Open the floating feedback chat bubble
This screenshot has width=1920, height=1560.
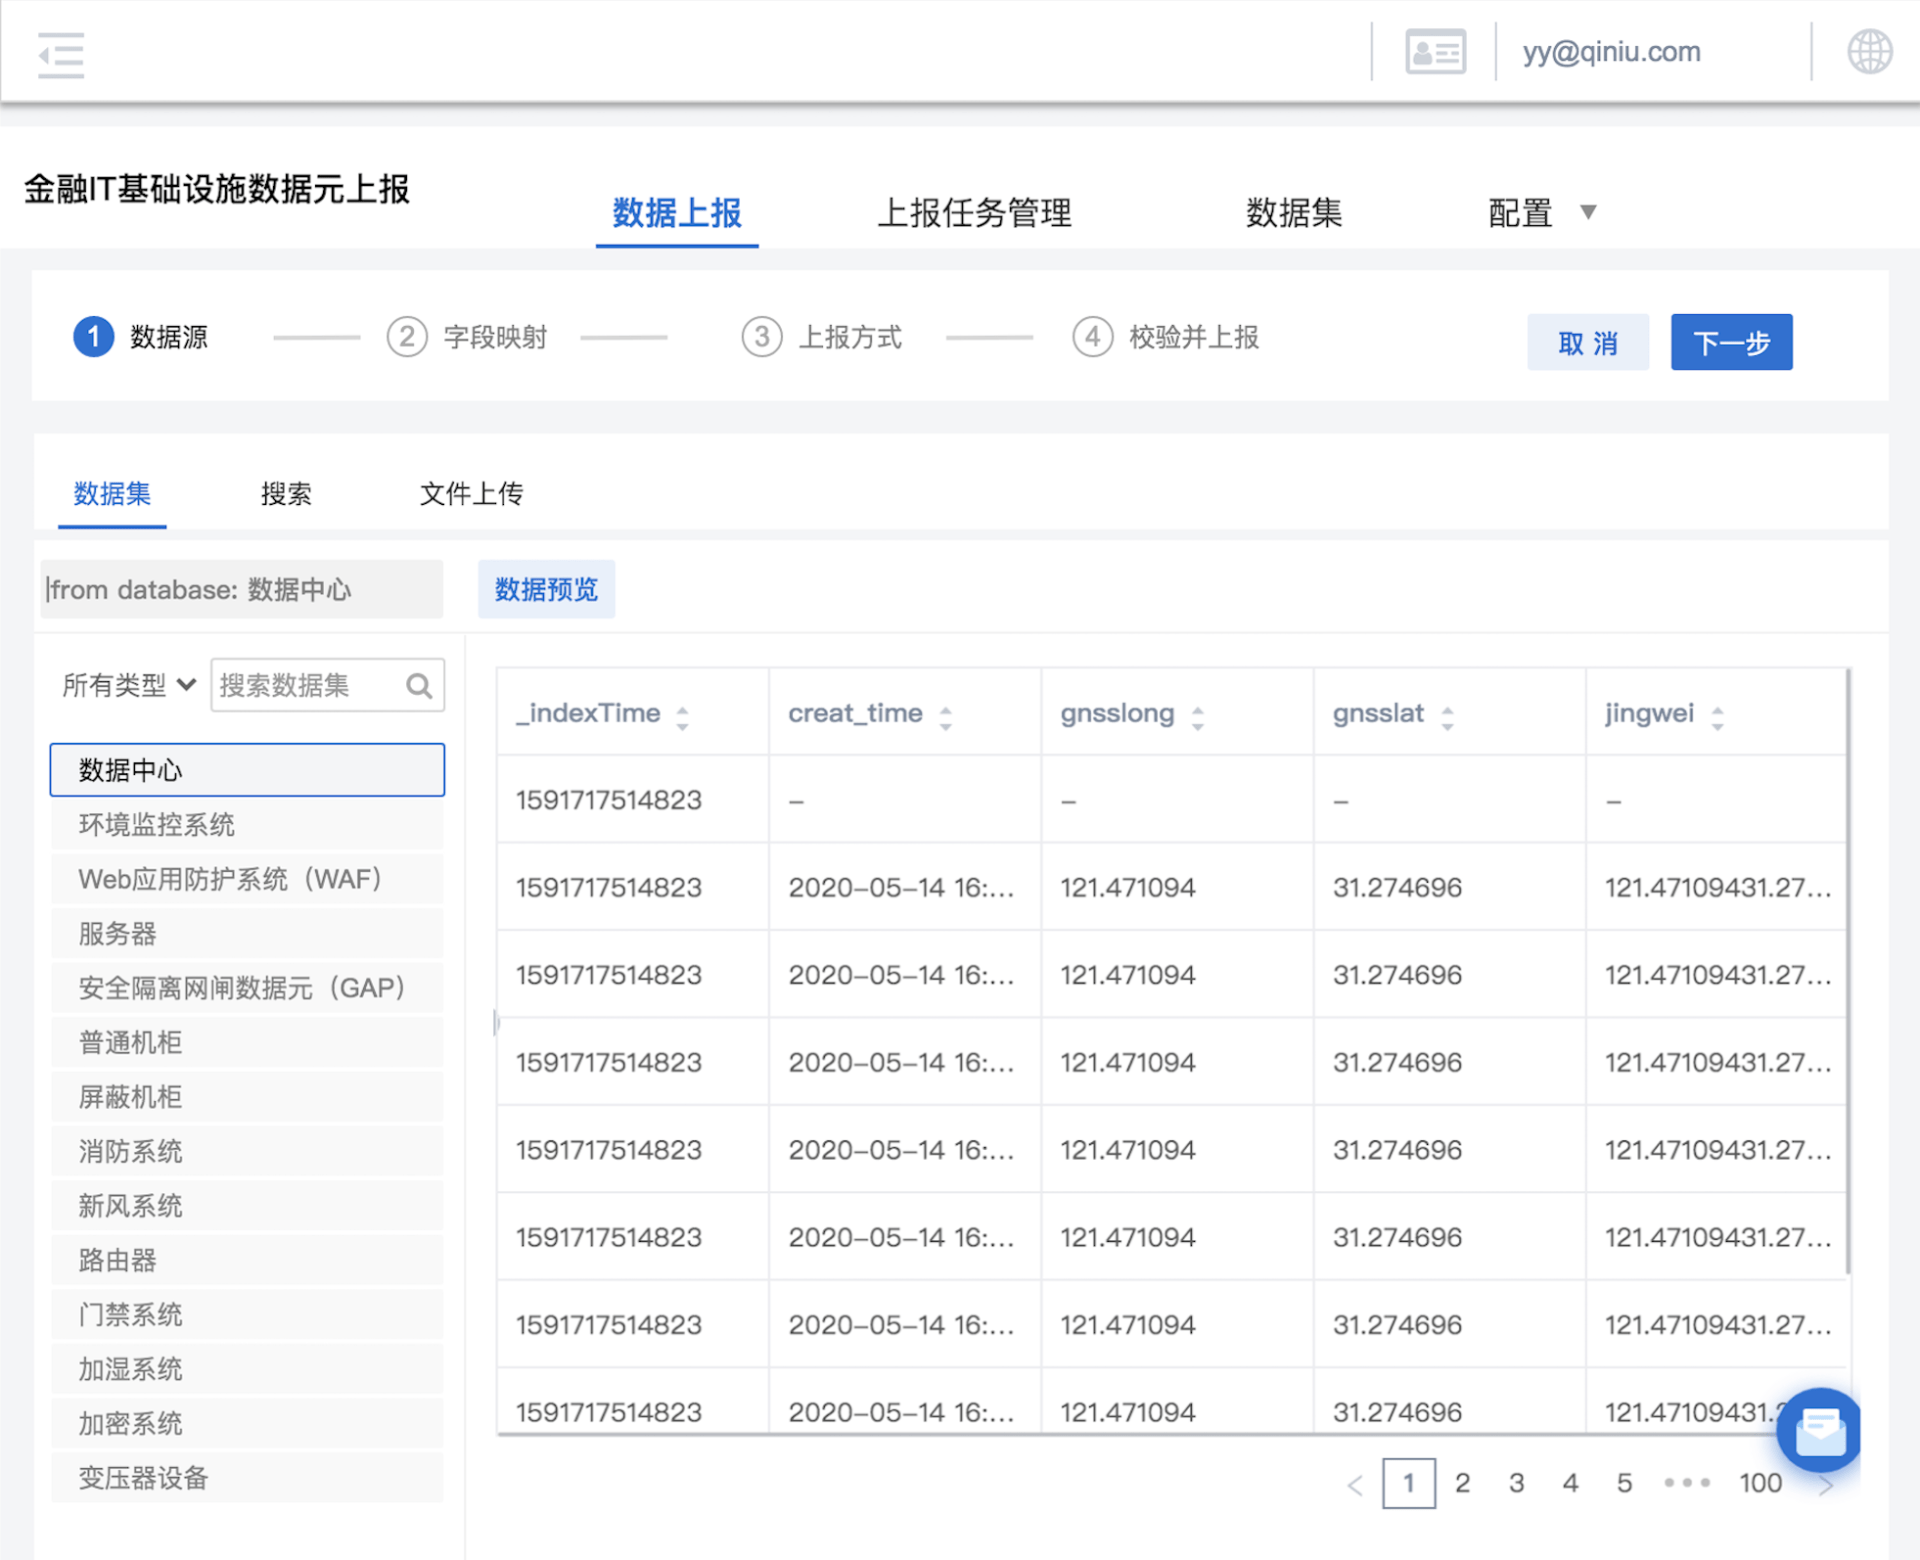click(x=1819, y=1431)
